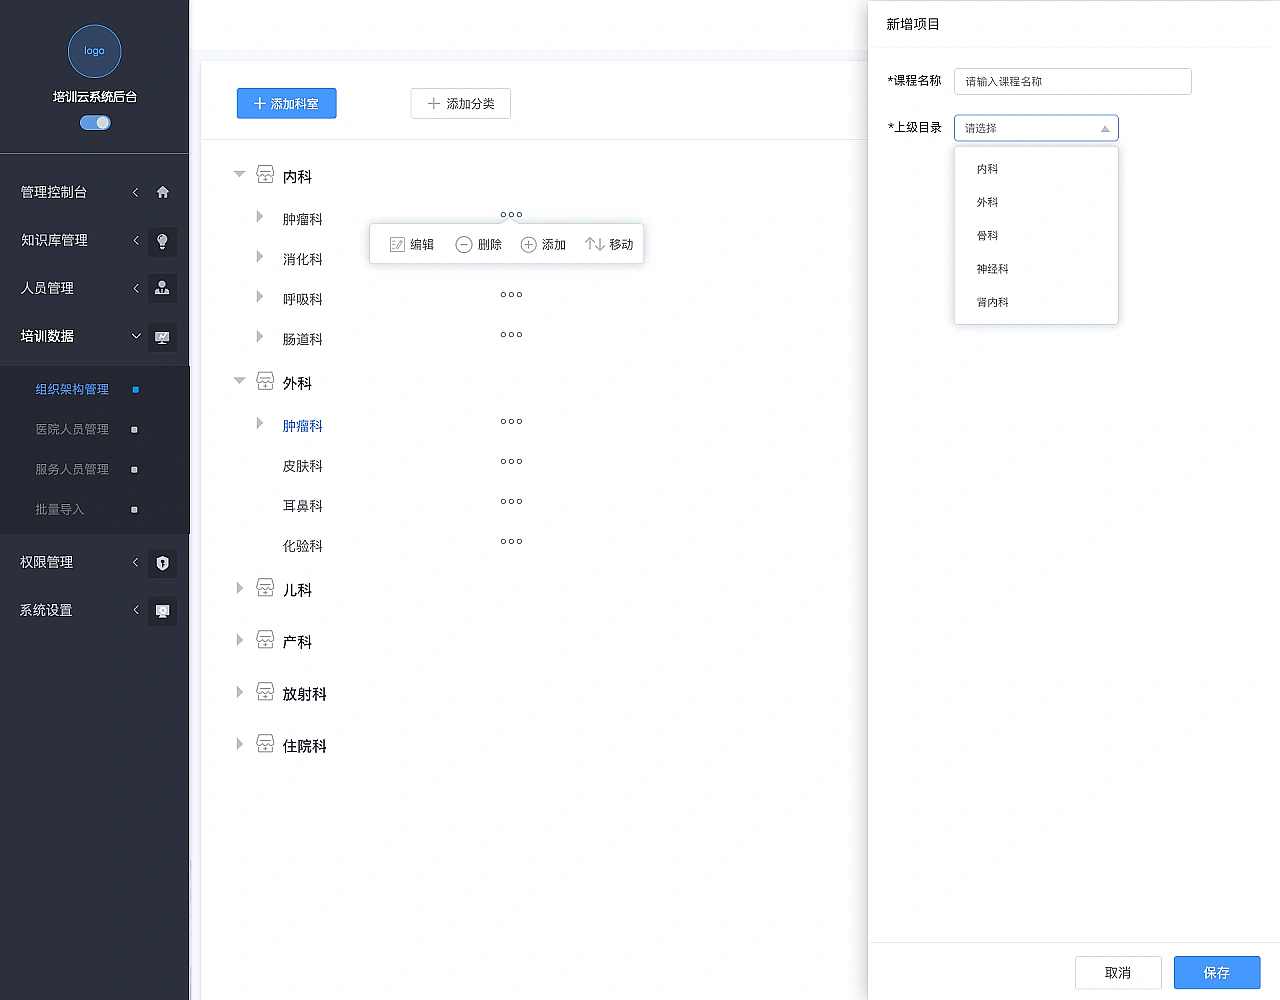
Task: Click the people icon beside 人员管理
Action: [163, 288]
